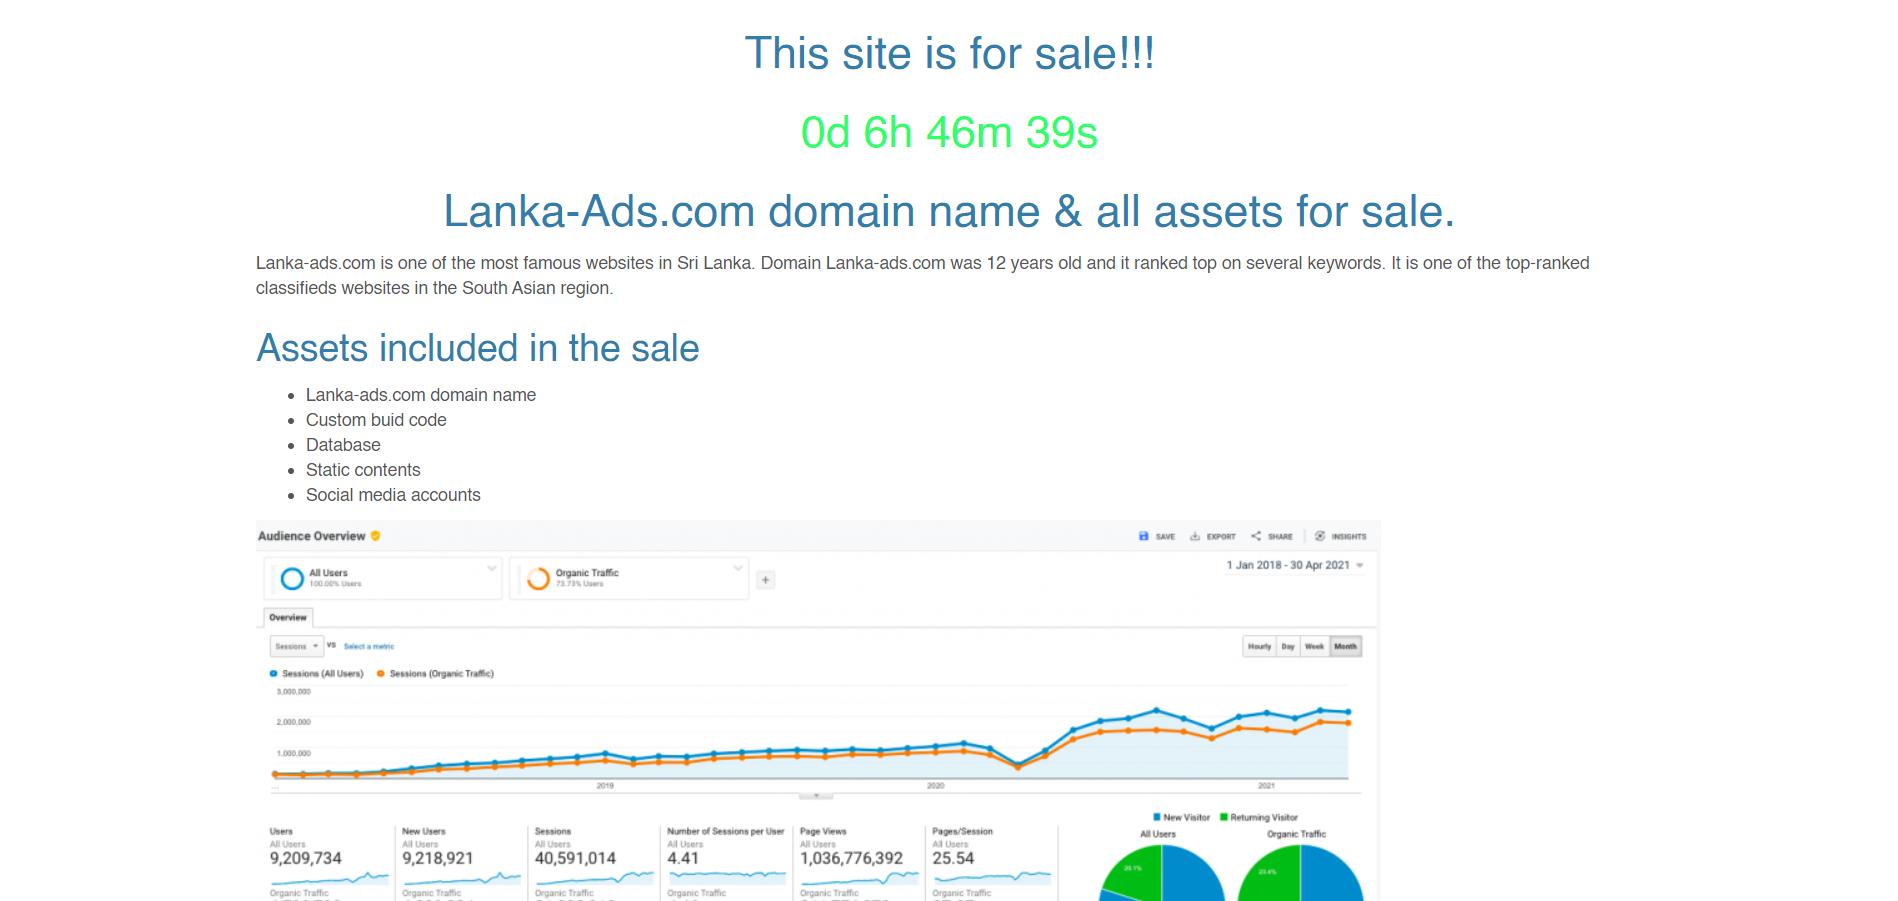Click the 3,000,000 axis label
Image resolution: width=1898 pixels, height=901 pixels.
(293, 691)
